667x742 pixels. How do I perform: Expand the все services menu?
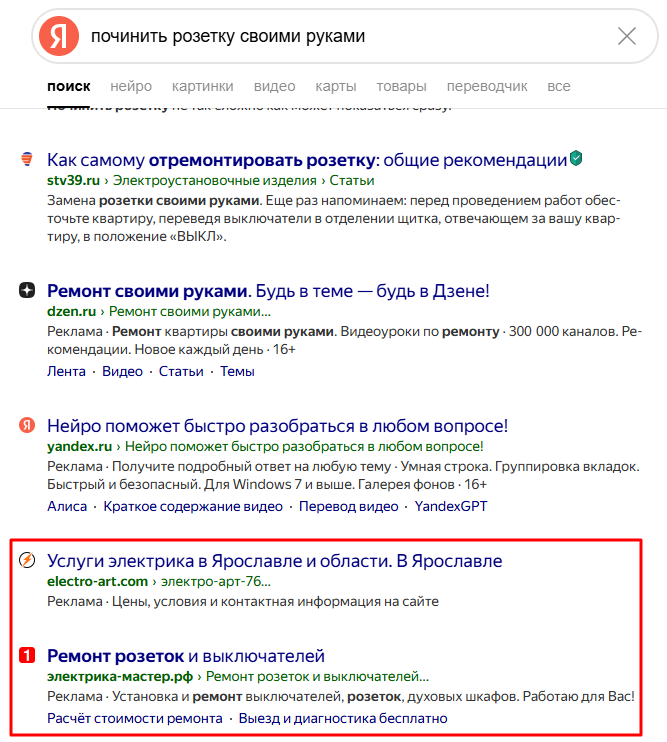tap(559, 86)
